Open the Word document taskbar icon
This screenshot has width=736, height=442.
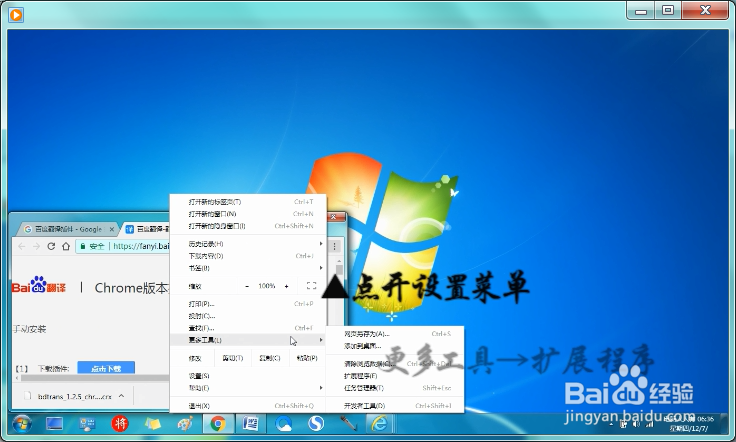tap(250, 424)
